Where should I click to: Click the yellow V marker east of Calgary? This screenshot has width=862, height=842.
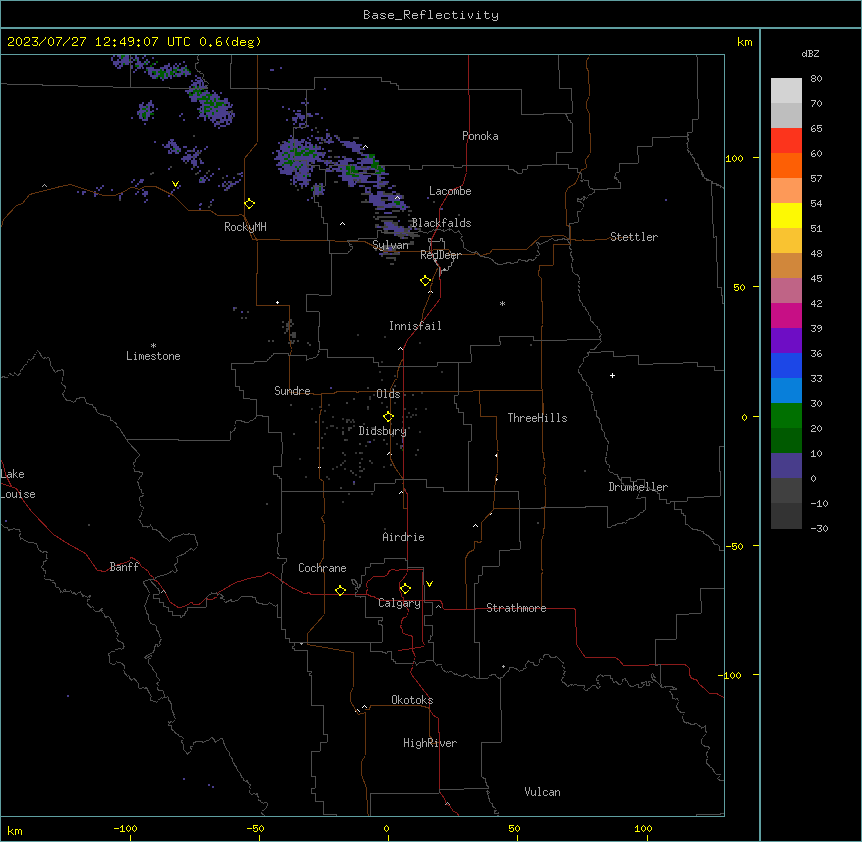click(x=429, y=584)
